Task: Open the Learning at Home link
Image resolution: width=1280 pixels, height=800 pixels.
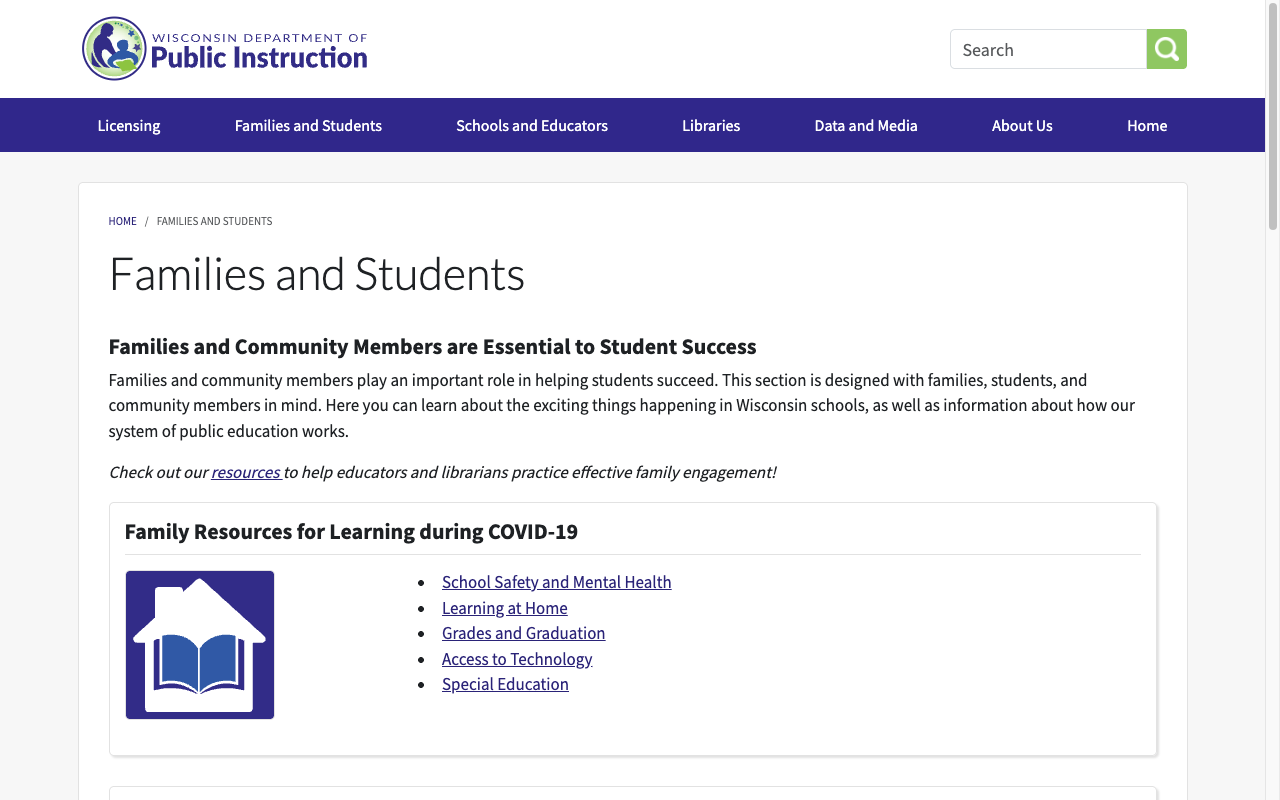Action: pos(505,608)
